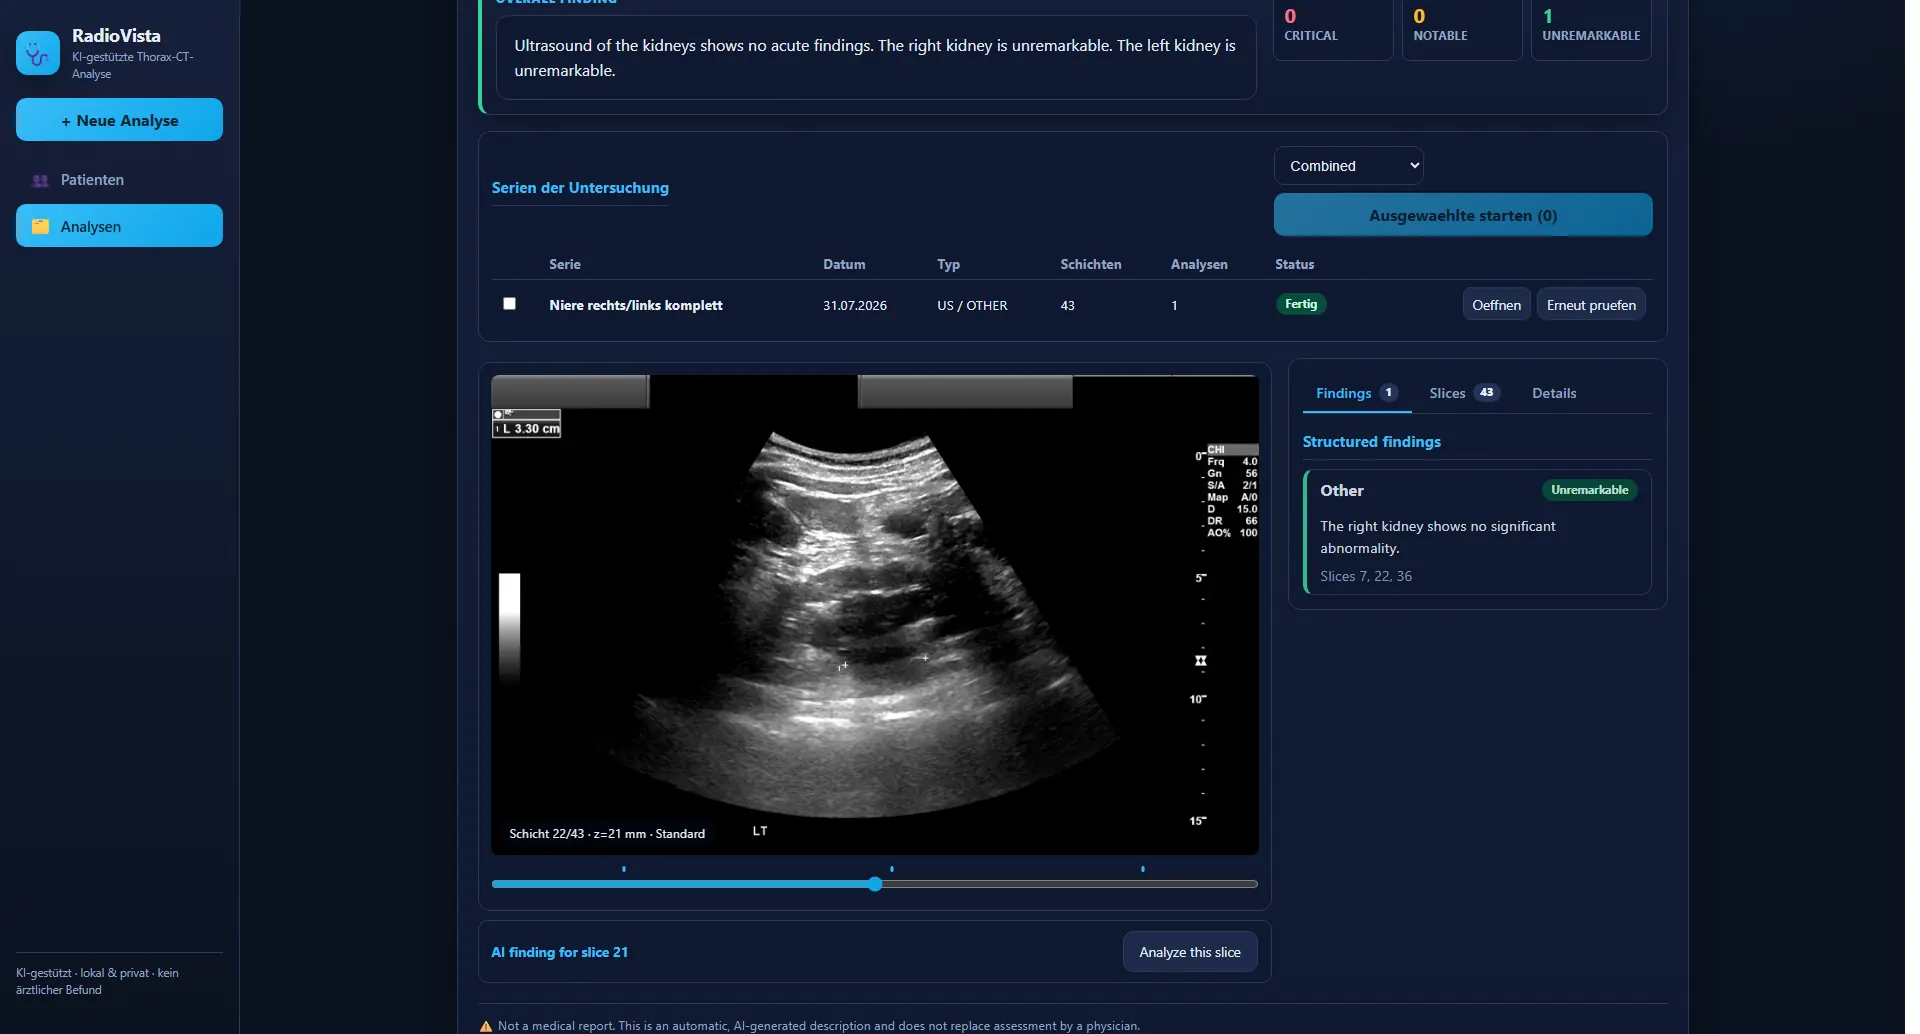
Task: Start a new analysis with Neue Analyse
Action: (119, 120)
